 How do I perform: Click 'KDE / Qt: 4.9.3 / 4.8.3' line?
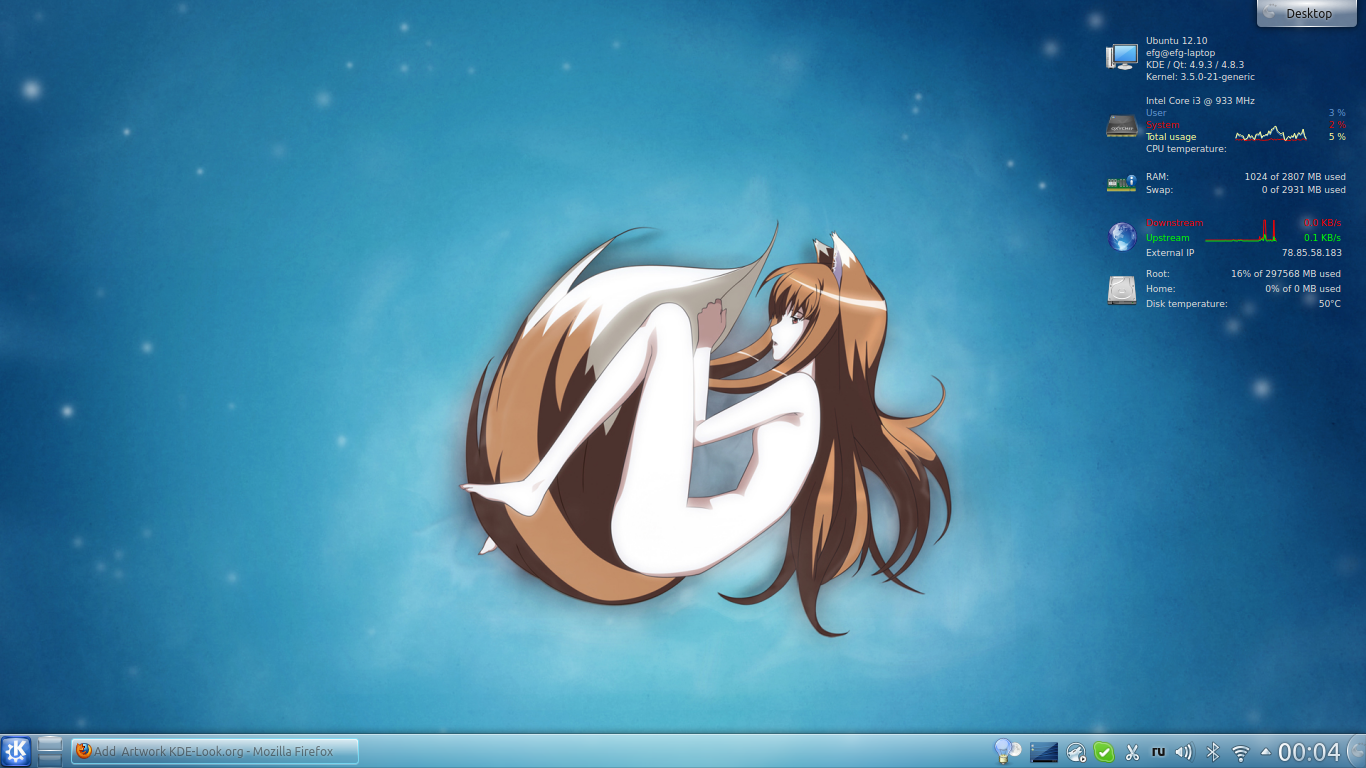[1195, 65]
